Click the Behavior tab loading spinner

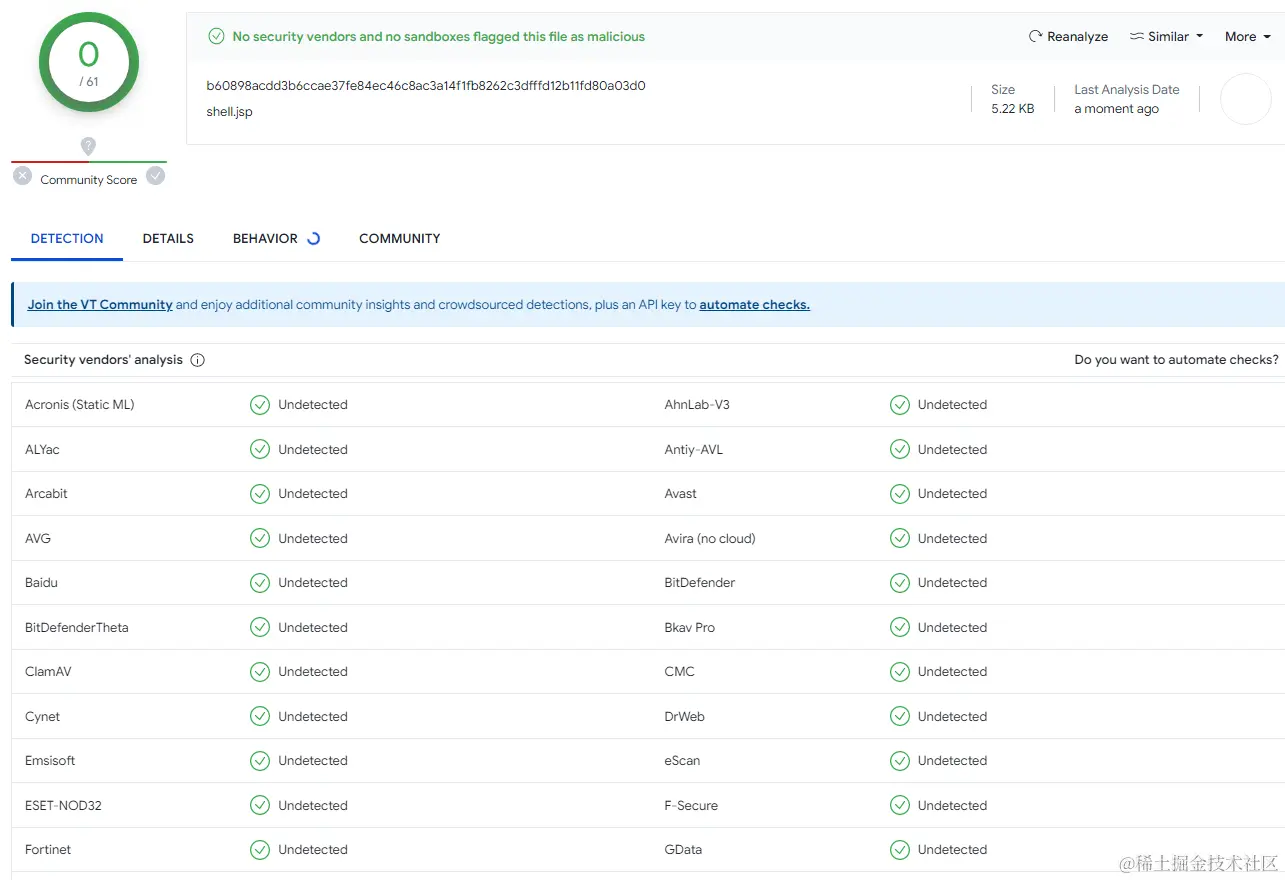(x=313, y=238)
